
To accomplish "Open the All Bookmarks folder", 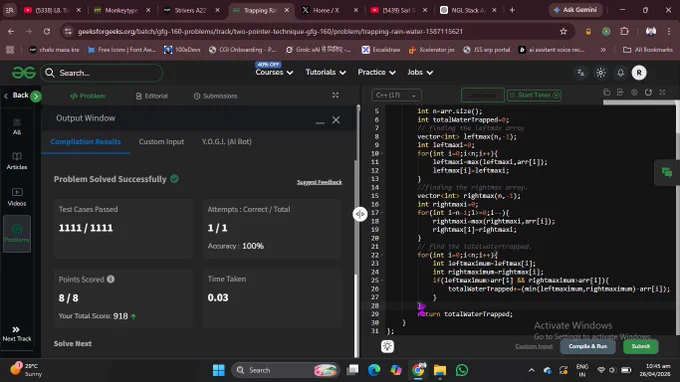I will point(648,50).
